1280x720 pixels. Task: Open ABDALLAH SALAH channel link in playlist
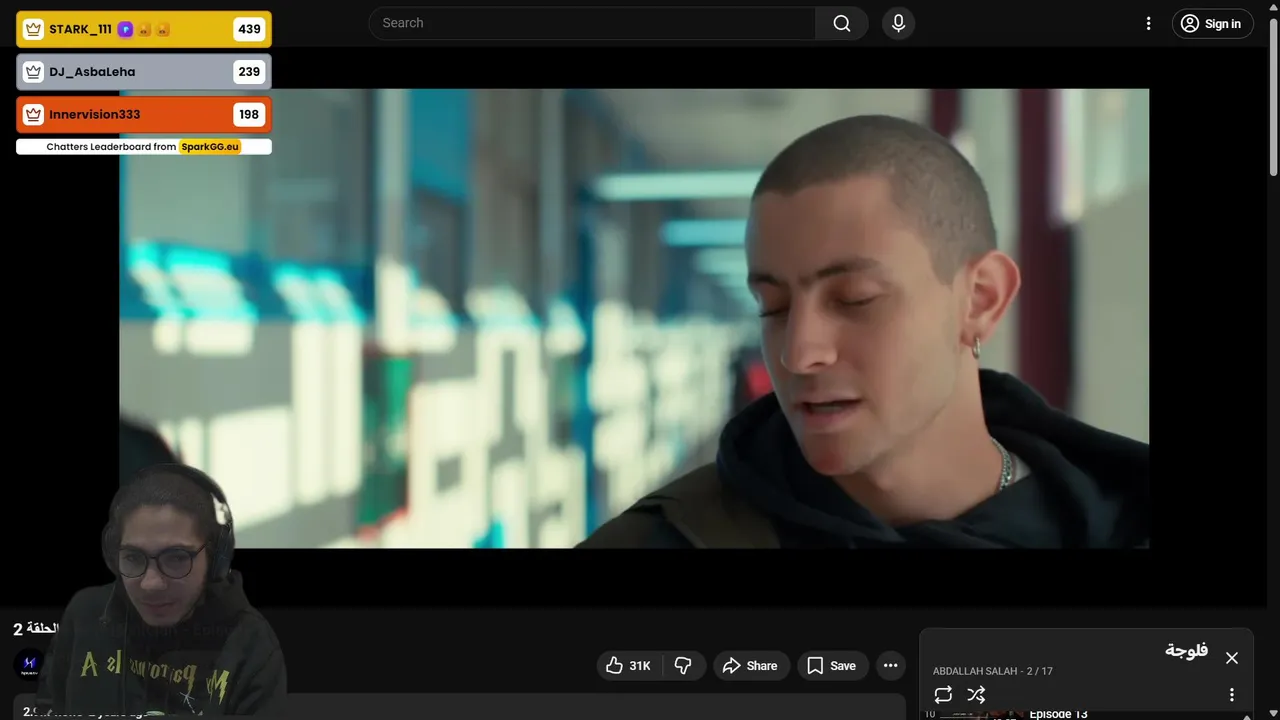(975, 671)
